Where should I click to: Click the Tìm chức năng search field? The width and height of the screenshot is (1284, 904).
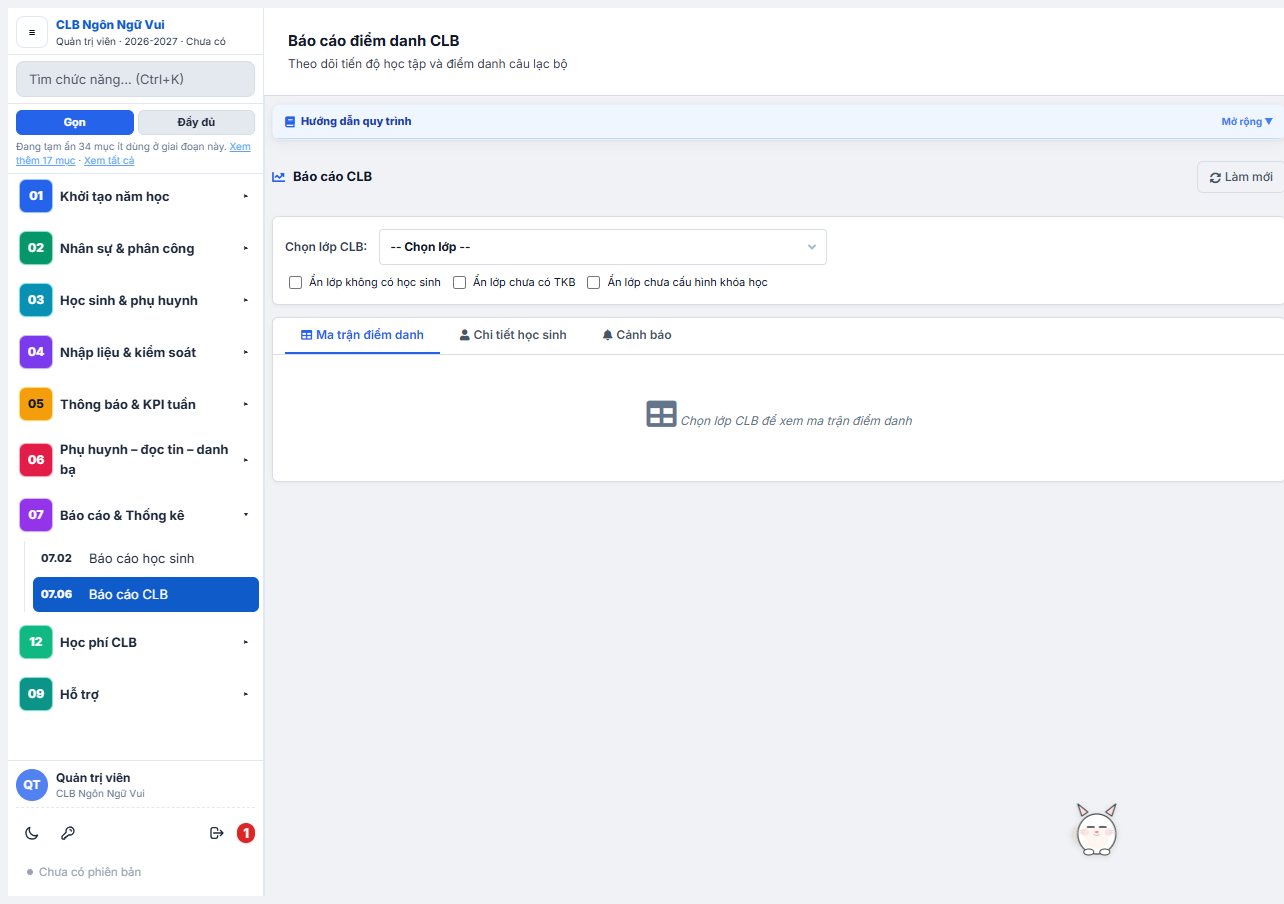[135, 79]
